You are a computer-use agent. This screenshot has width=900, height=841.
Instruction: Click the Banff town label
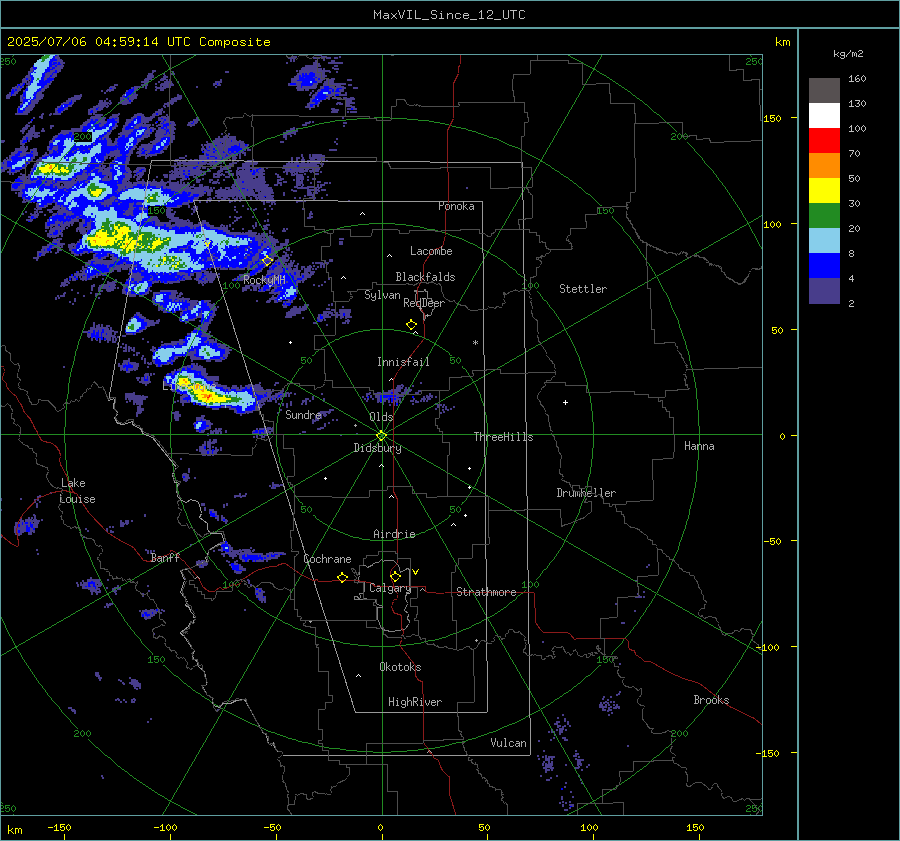[x=165, y=558]
